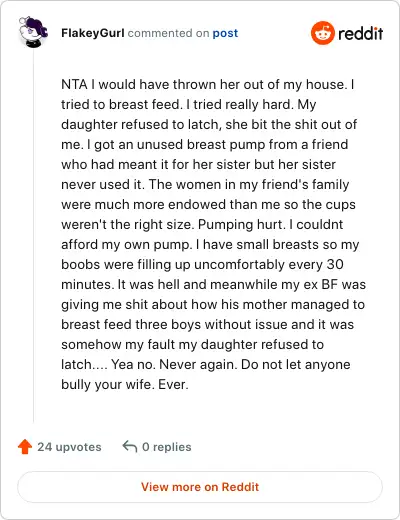The width and height of the screenshot is (400, 520).
Task: Click the 'View more on Reddit' button
Action: (200, 487)
